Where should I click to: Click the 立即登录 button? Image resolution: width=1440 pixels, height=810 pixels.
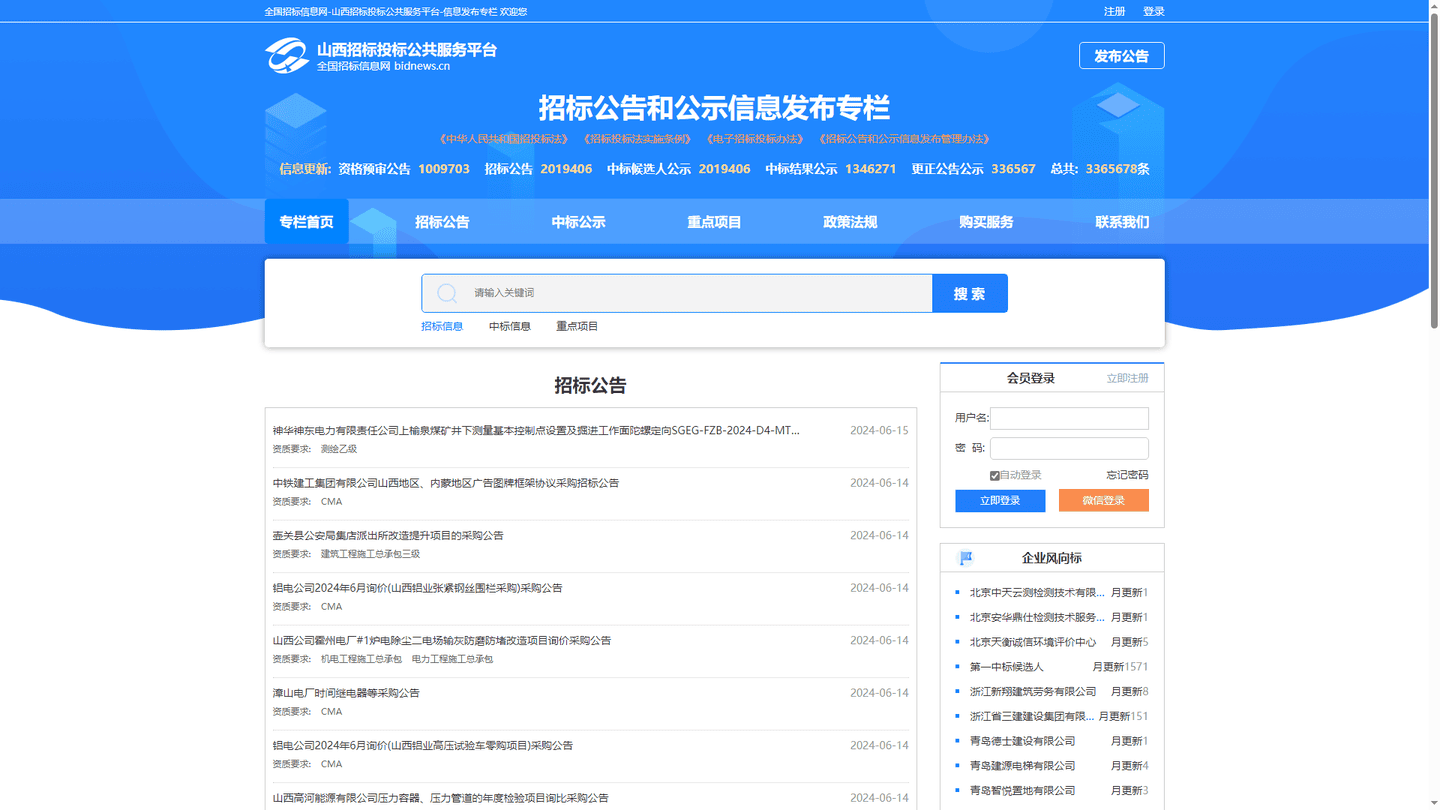pos(1000,500)
